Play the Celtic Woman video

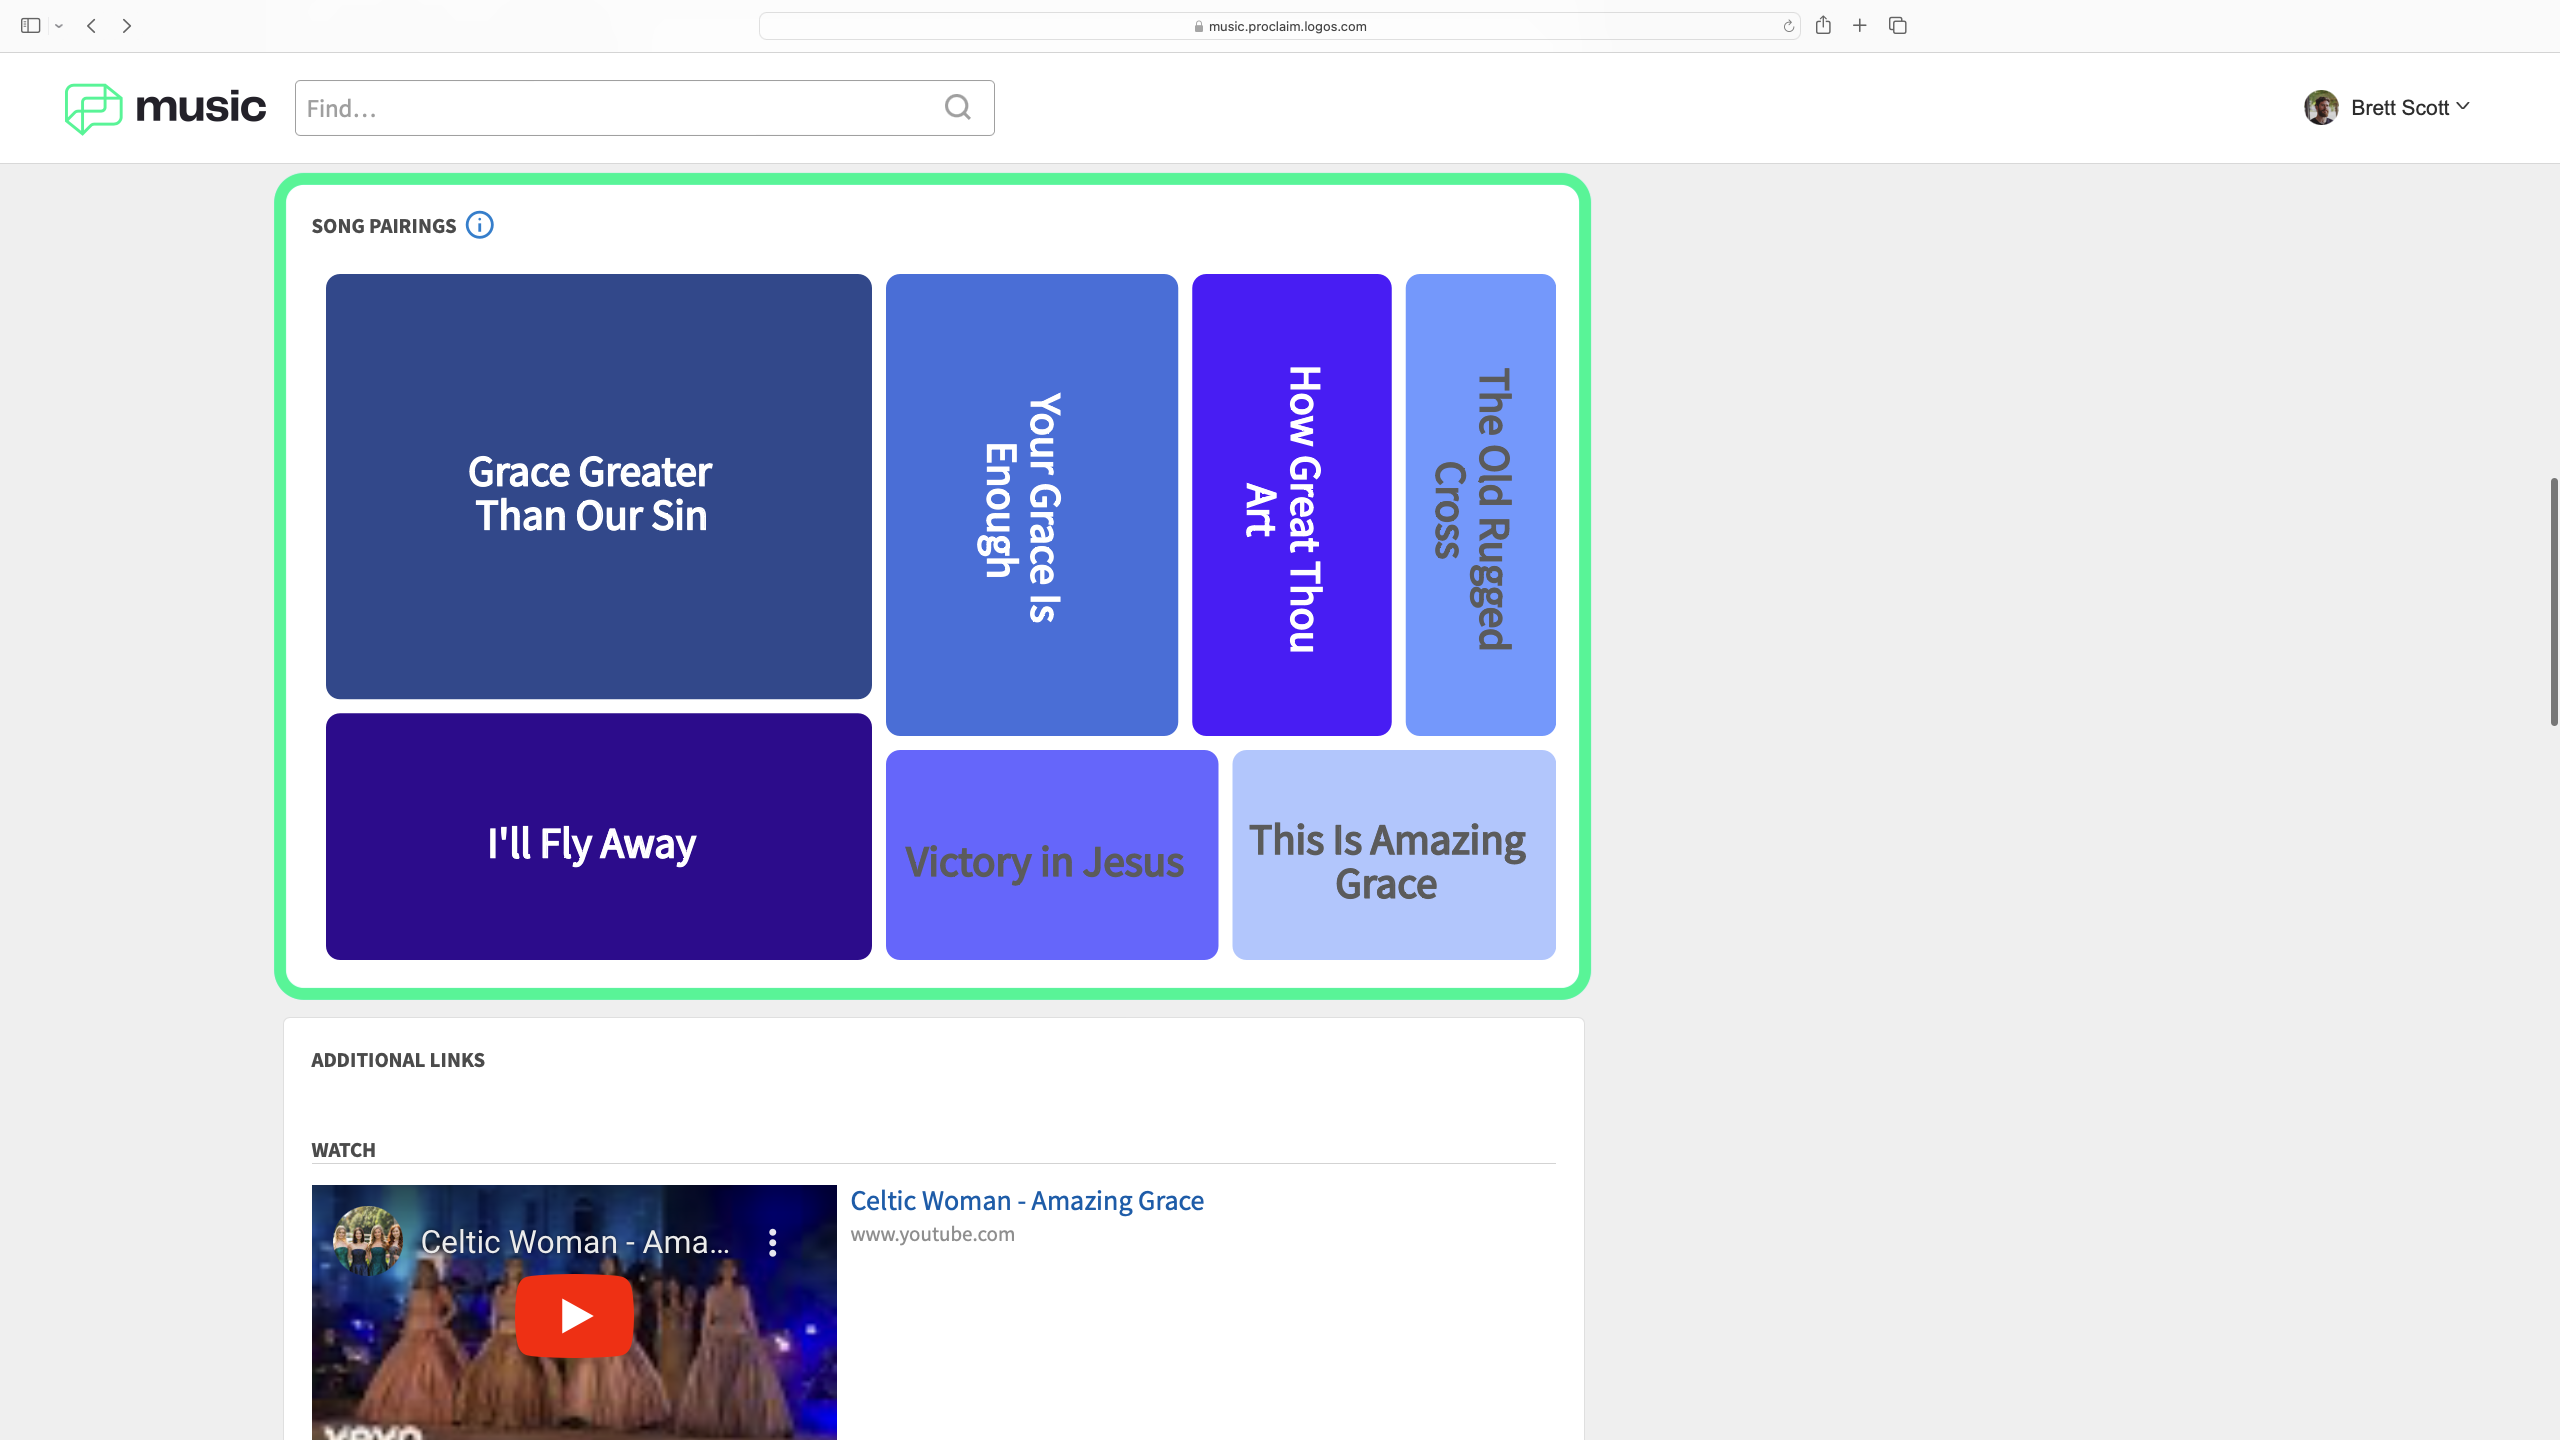pos(574,1315)
